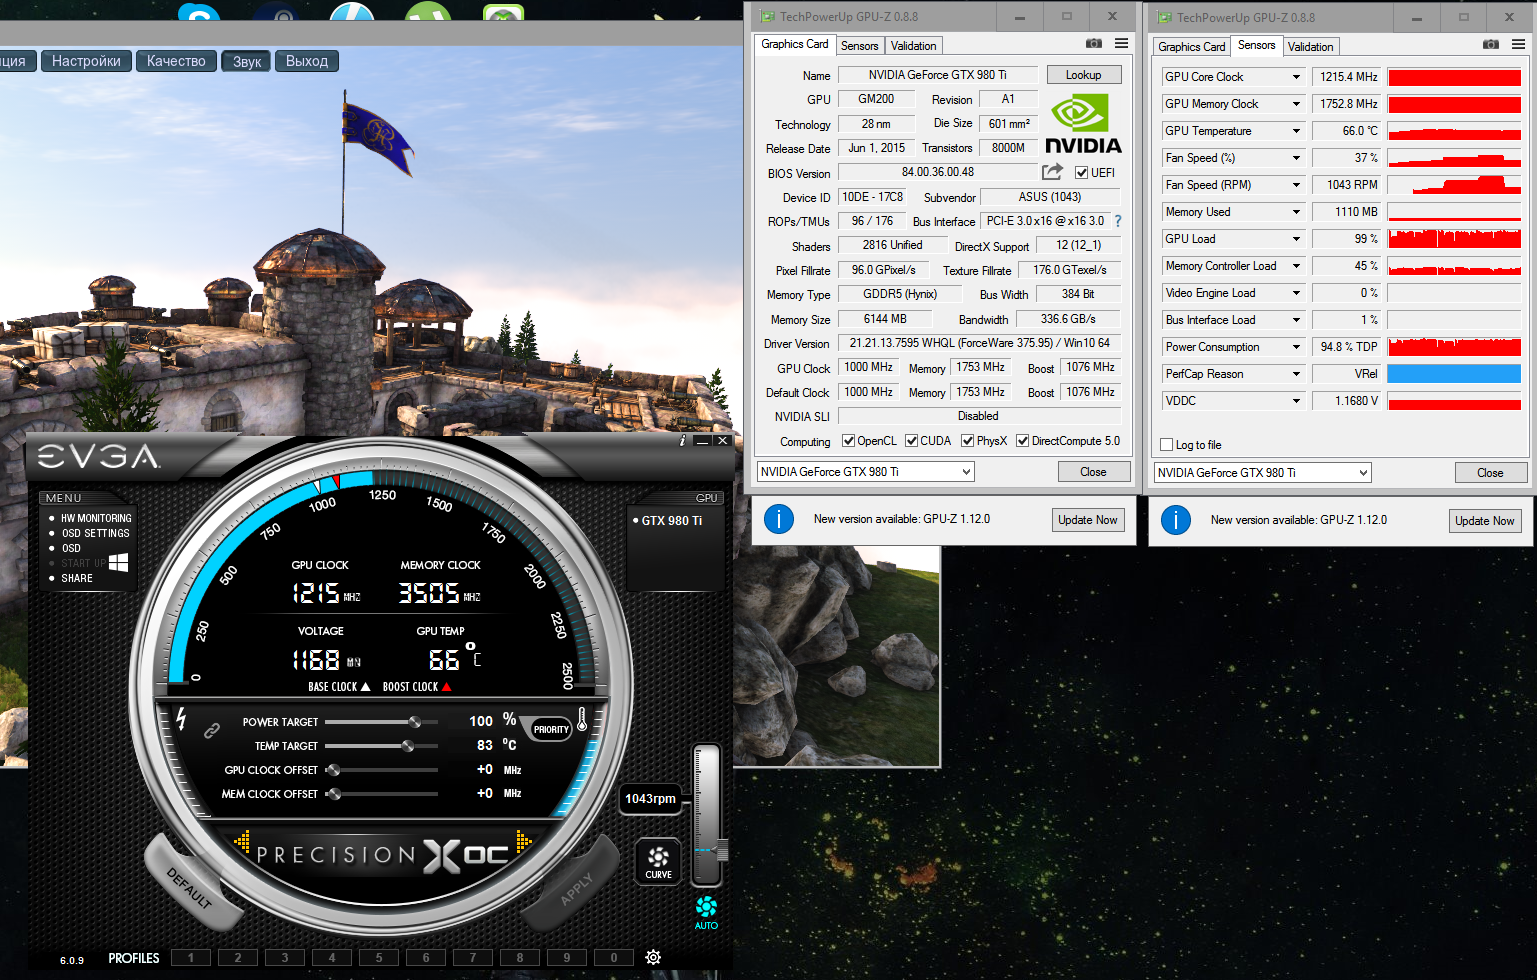Click info icon in left GPU-Z update bar
The image size is (1537, 980).
(x=779, y=519)
